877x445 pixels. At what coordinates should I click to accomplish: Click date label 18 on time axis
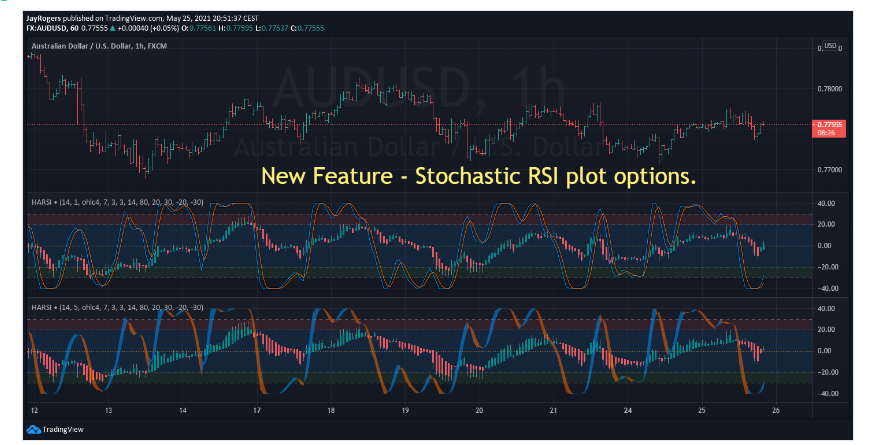pos(331,411)
